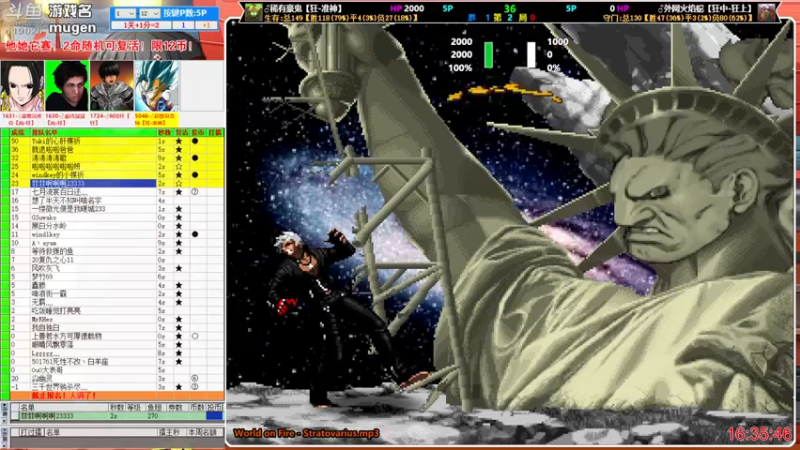Screen dimensions: 800x450
Task: Click the '+1' button
Action: click(206, 25)
